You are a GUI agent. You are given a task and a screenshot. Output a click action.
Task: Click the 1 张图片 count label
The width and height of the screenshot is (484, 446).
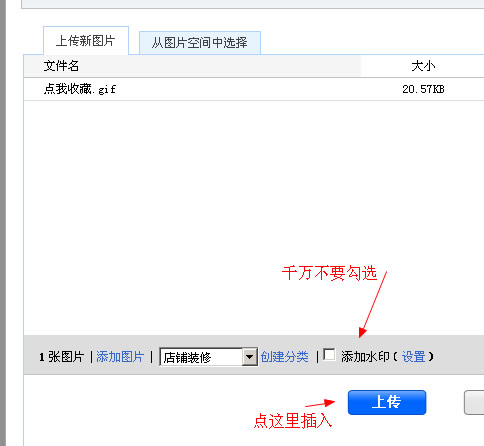coord(61,357)
